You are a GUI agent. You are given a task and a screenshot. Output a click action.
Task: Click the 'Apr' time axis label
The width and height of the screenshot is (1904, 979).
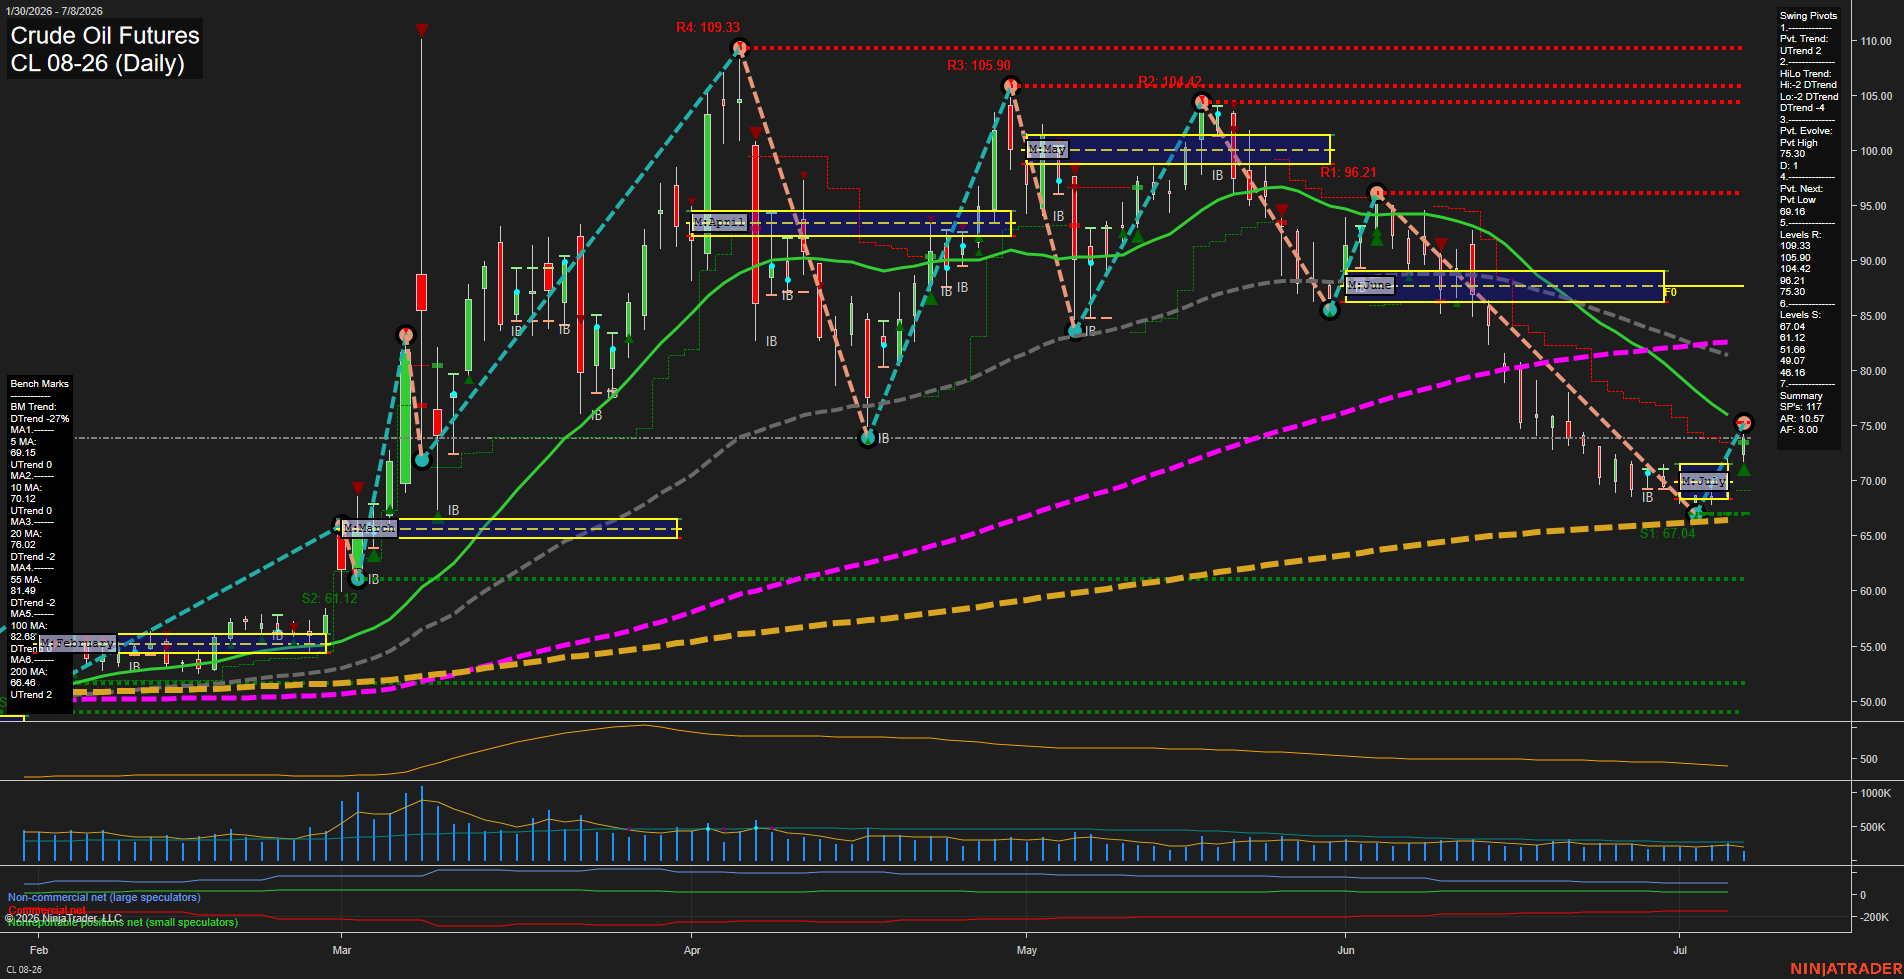692,951
